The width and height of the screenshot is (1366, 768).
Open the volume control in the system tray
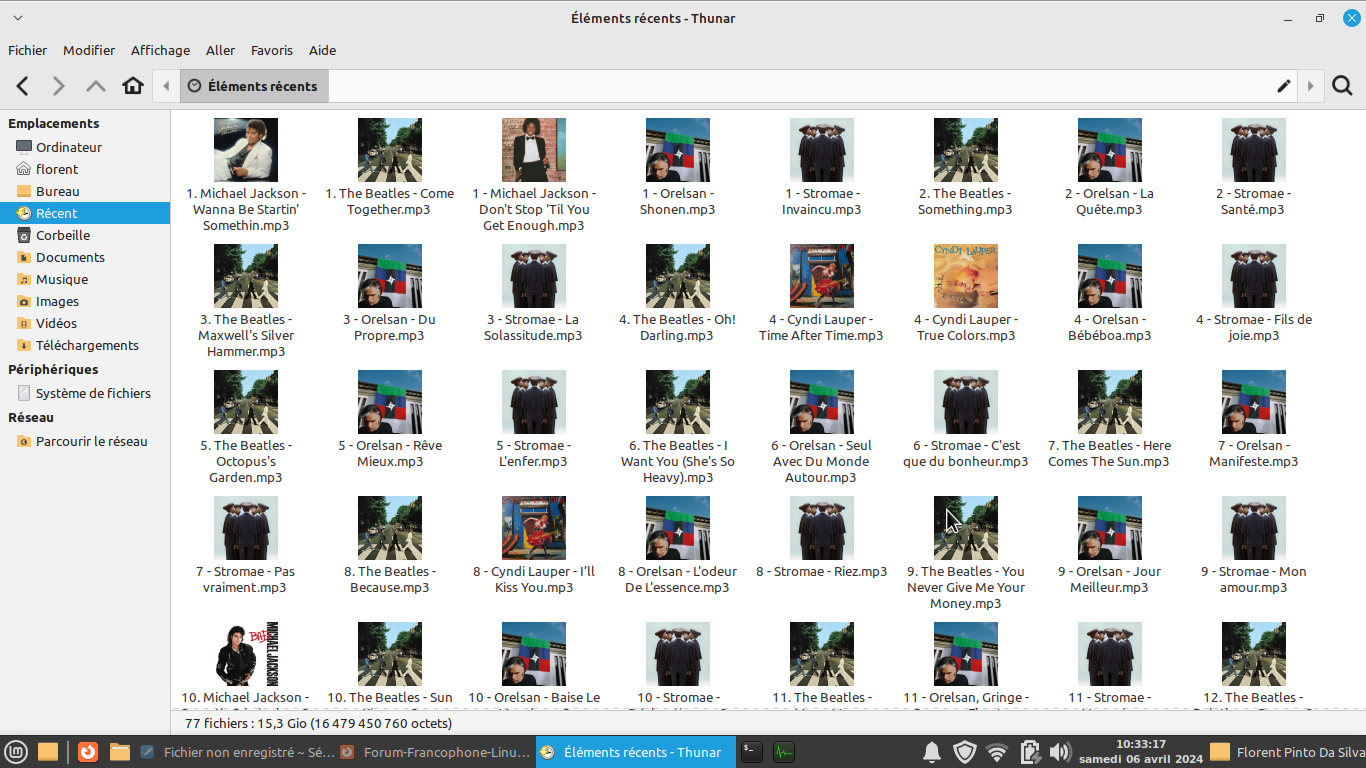pos(1060,752)
